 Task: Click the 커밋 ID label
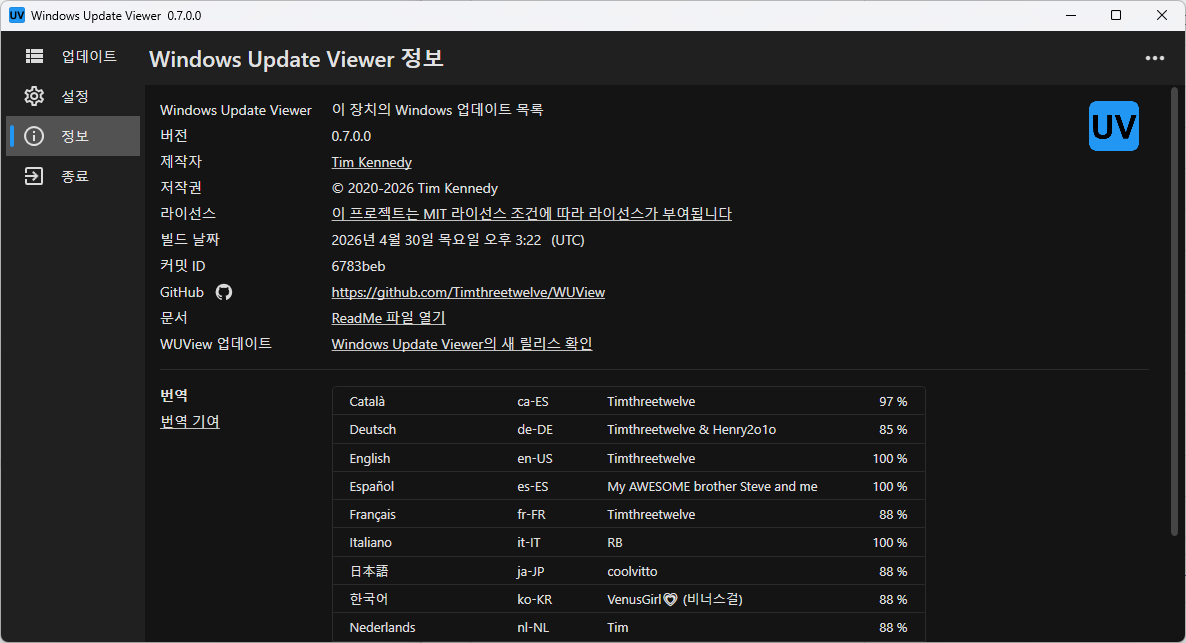coord(183,266)
